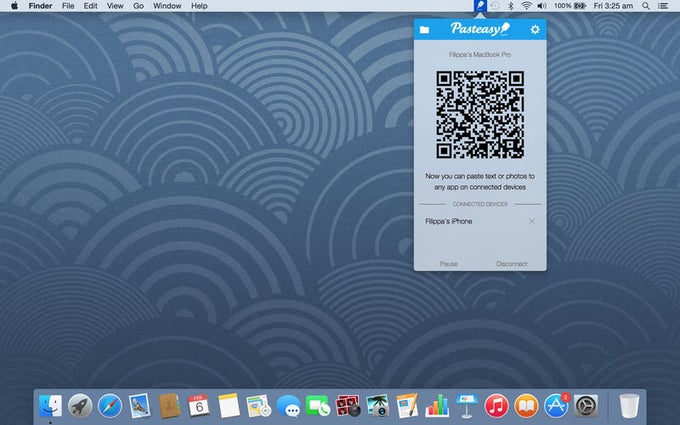680x425 pixels.
Task: Open Messages speech bubble in Dock
Action: [288, 406]
